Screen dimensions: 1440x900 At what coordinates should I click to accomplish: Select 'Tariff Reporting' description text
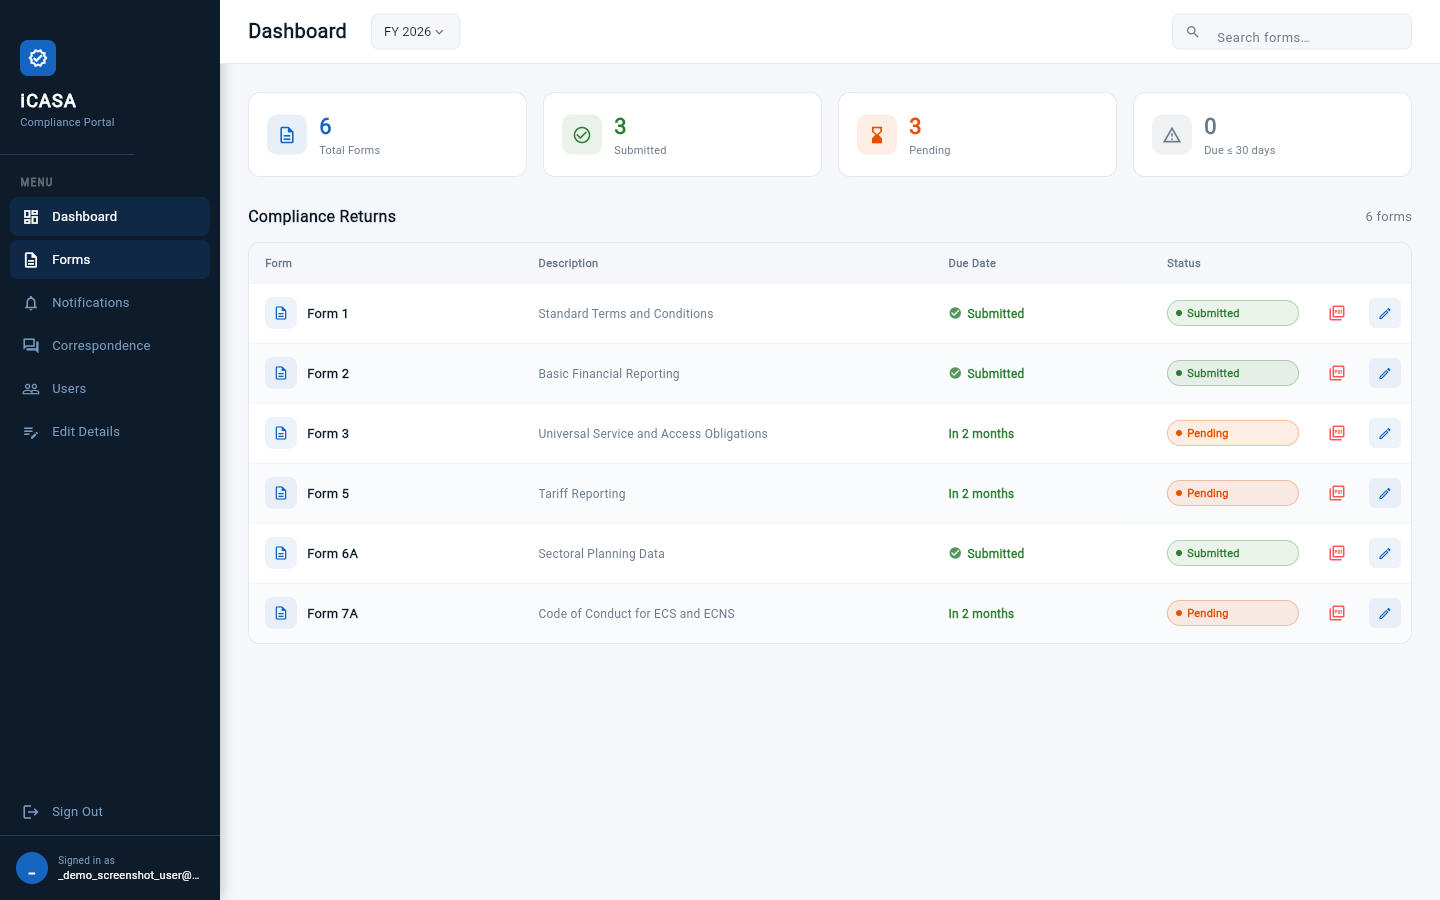coord(582,493)
